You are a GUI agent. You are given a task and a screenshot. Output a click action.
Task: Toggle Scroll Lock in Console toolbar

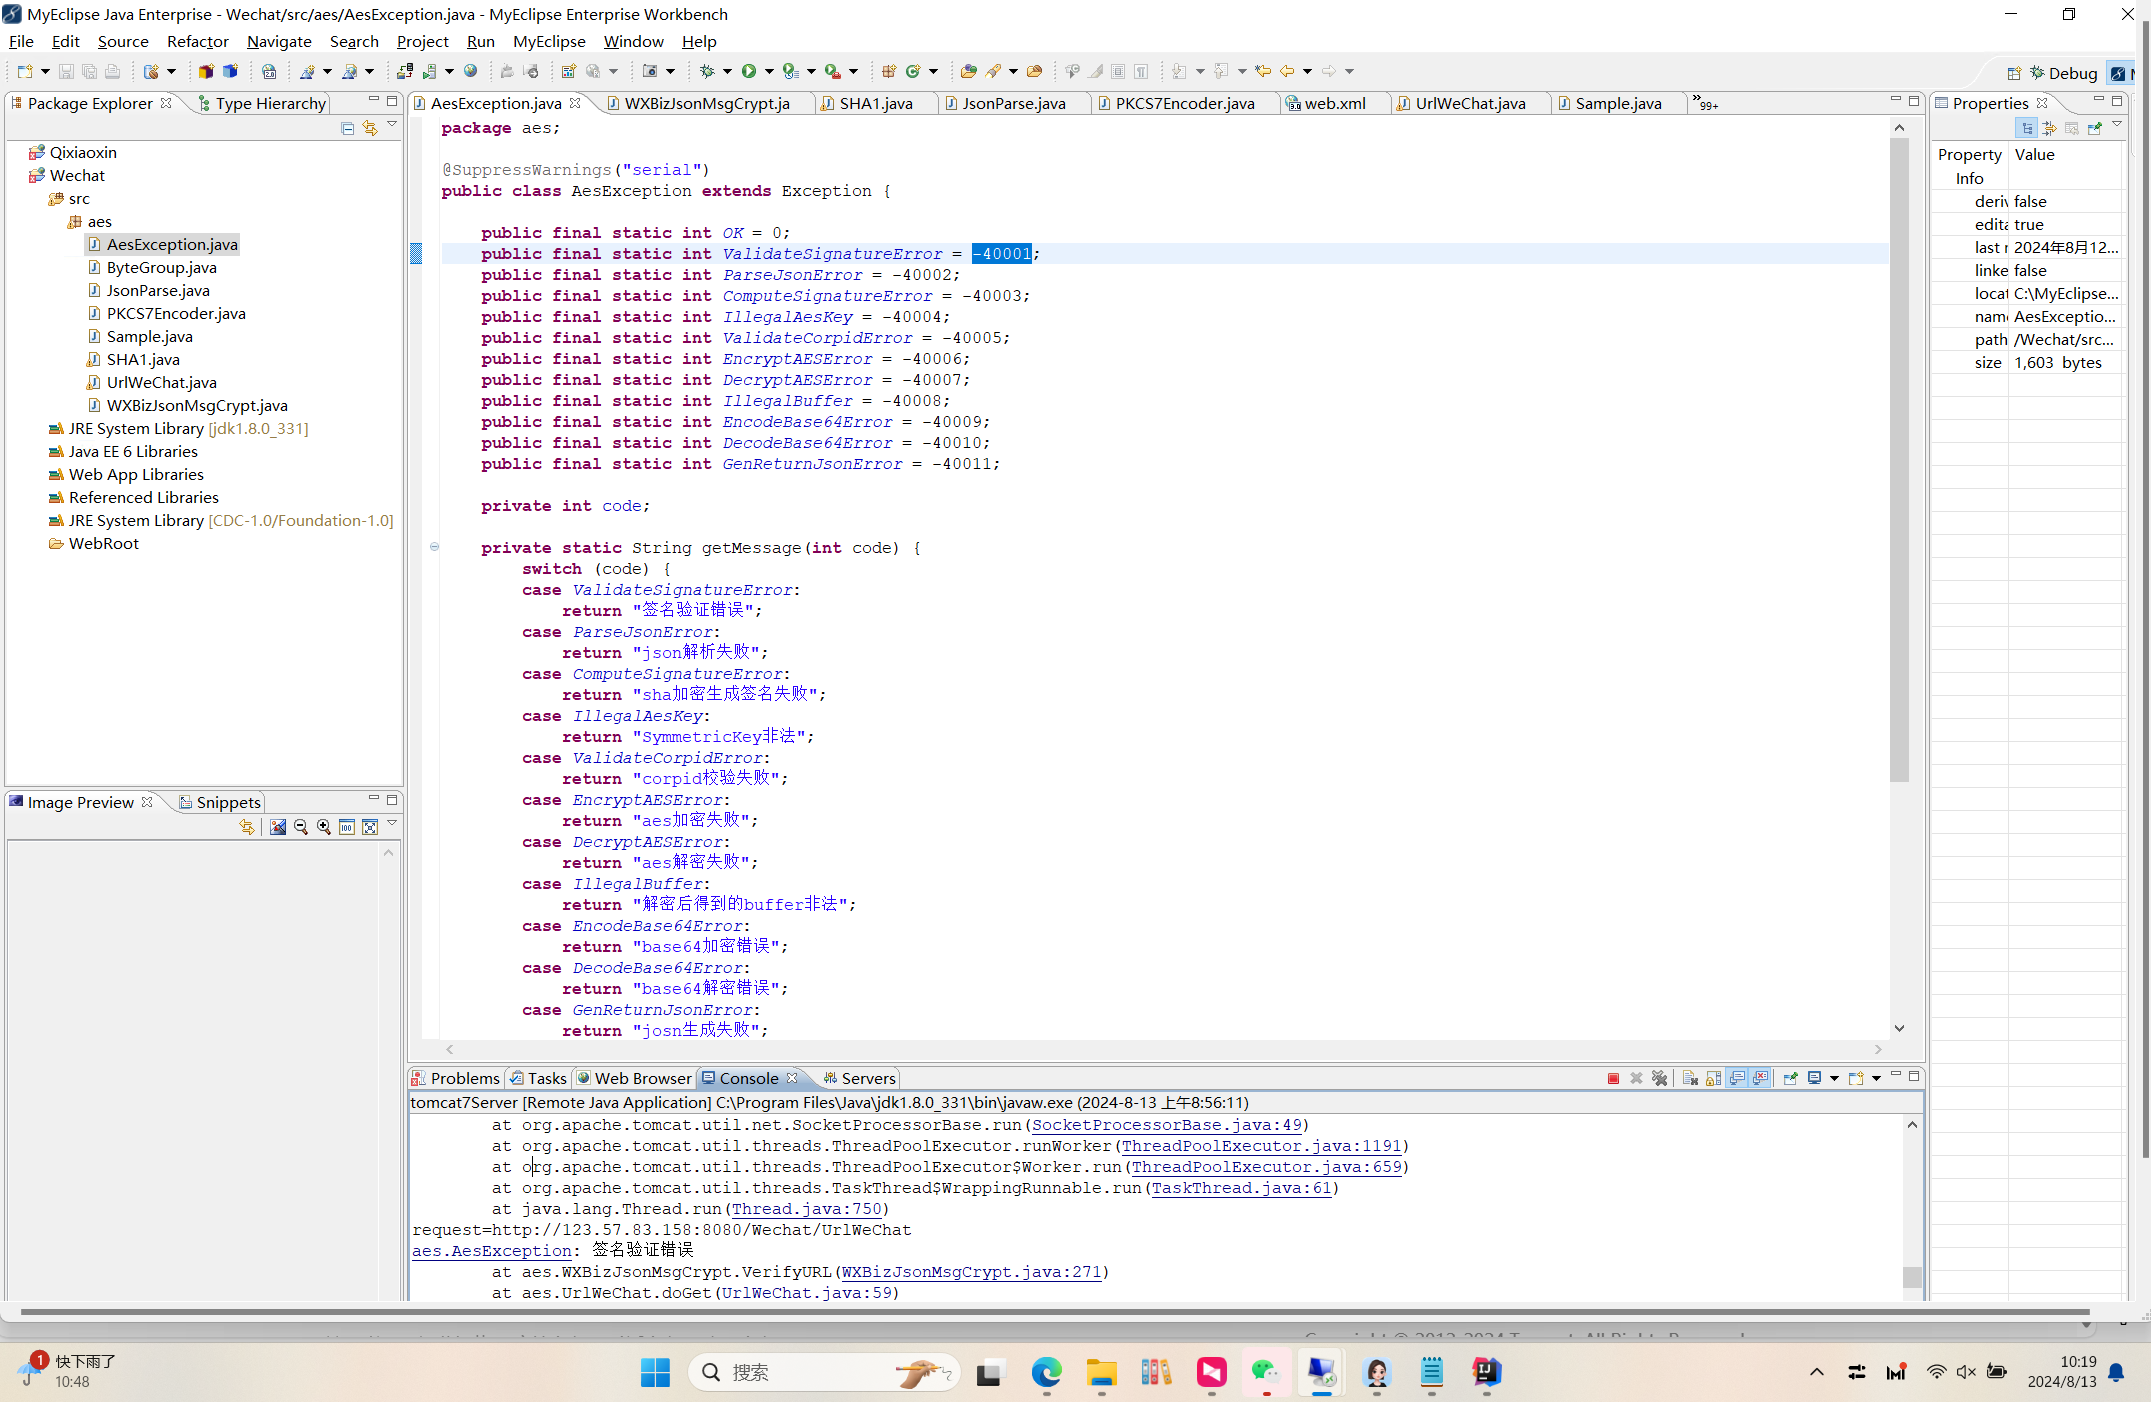click(x=1713, y=1078)
